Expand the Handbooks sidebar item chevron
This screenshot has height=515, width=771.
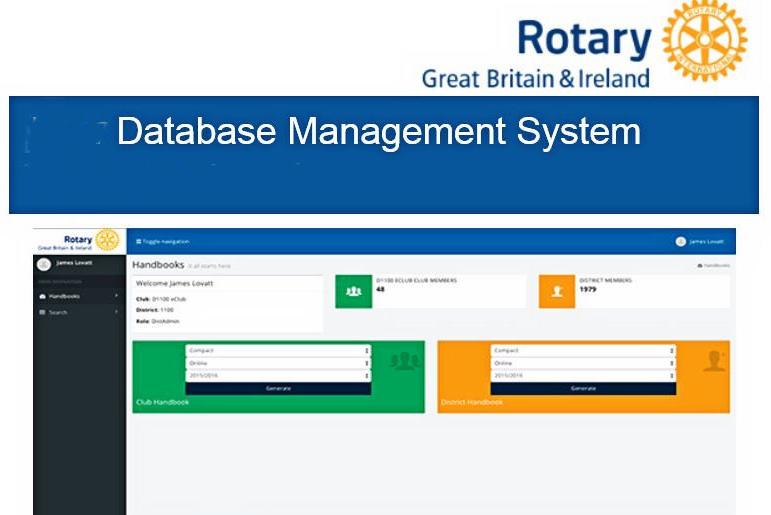tap(117, 296)
